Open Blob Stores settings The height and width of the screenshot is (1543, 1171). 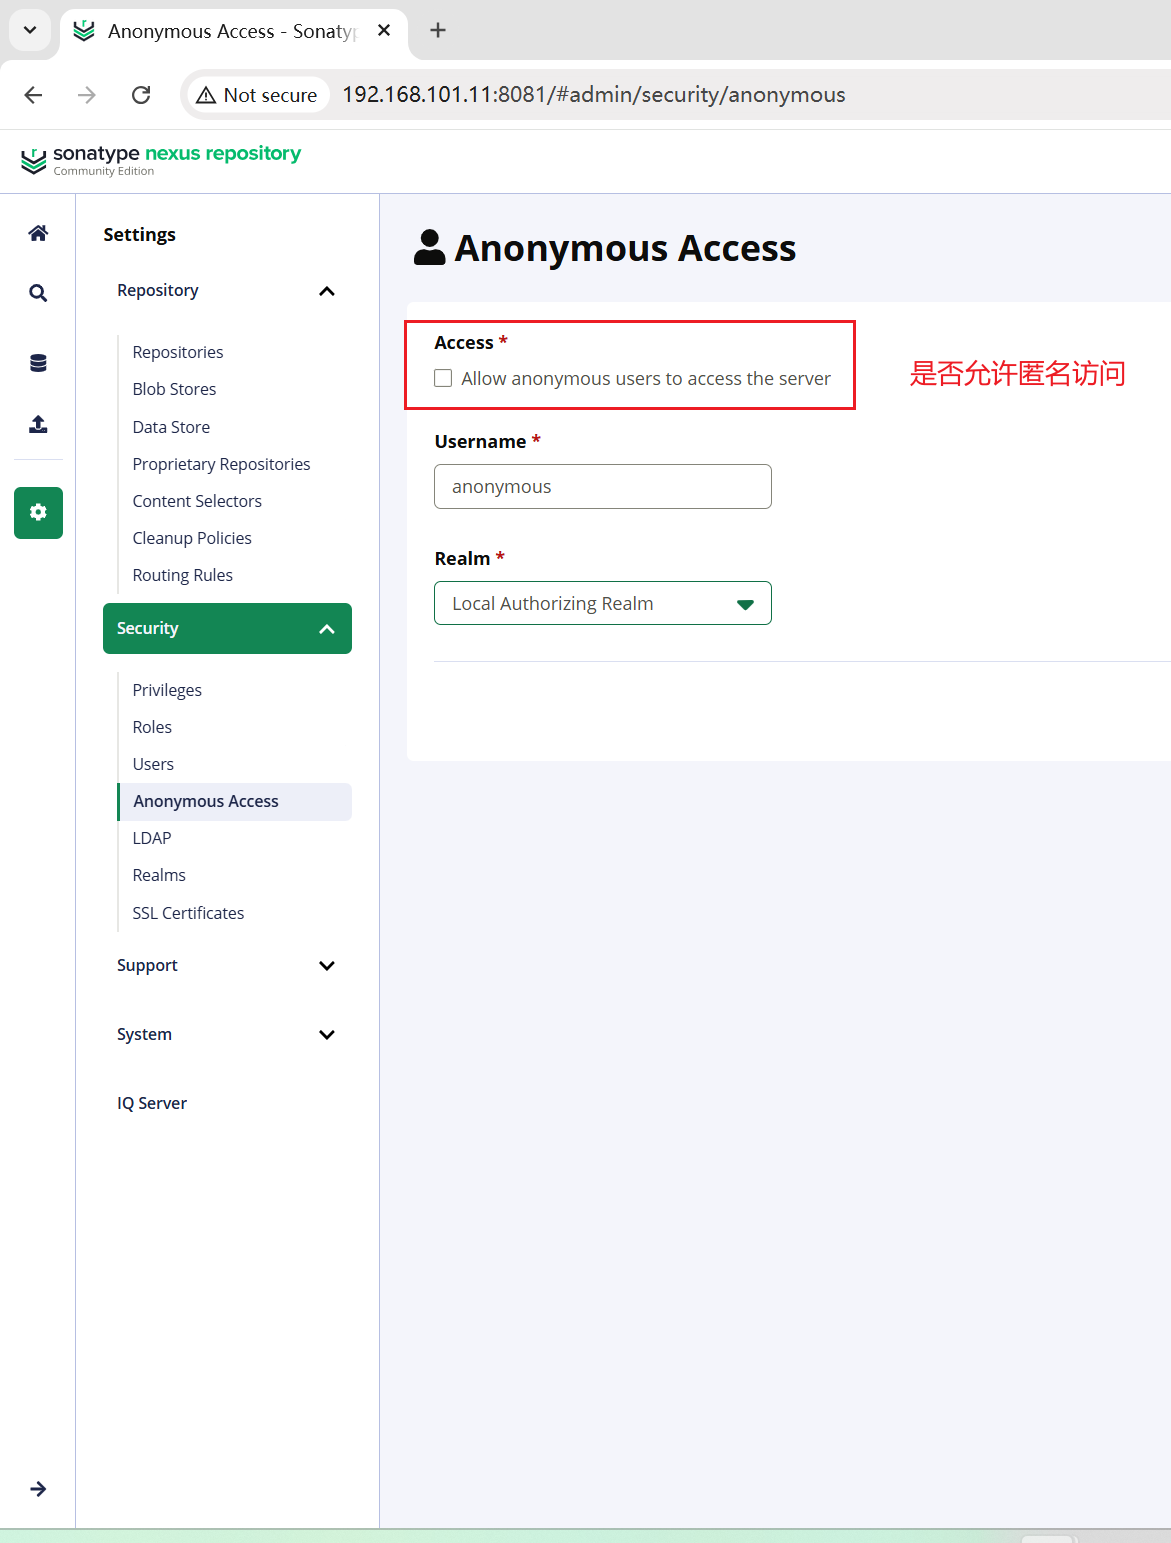[x=174, y=389]
